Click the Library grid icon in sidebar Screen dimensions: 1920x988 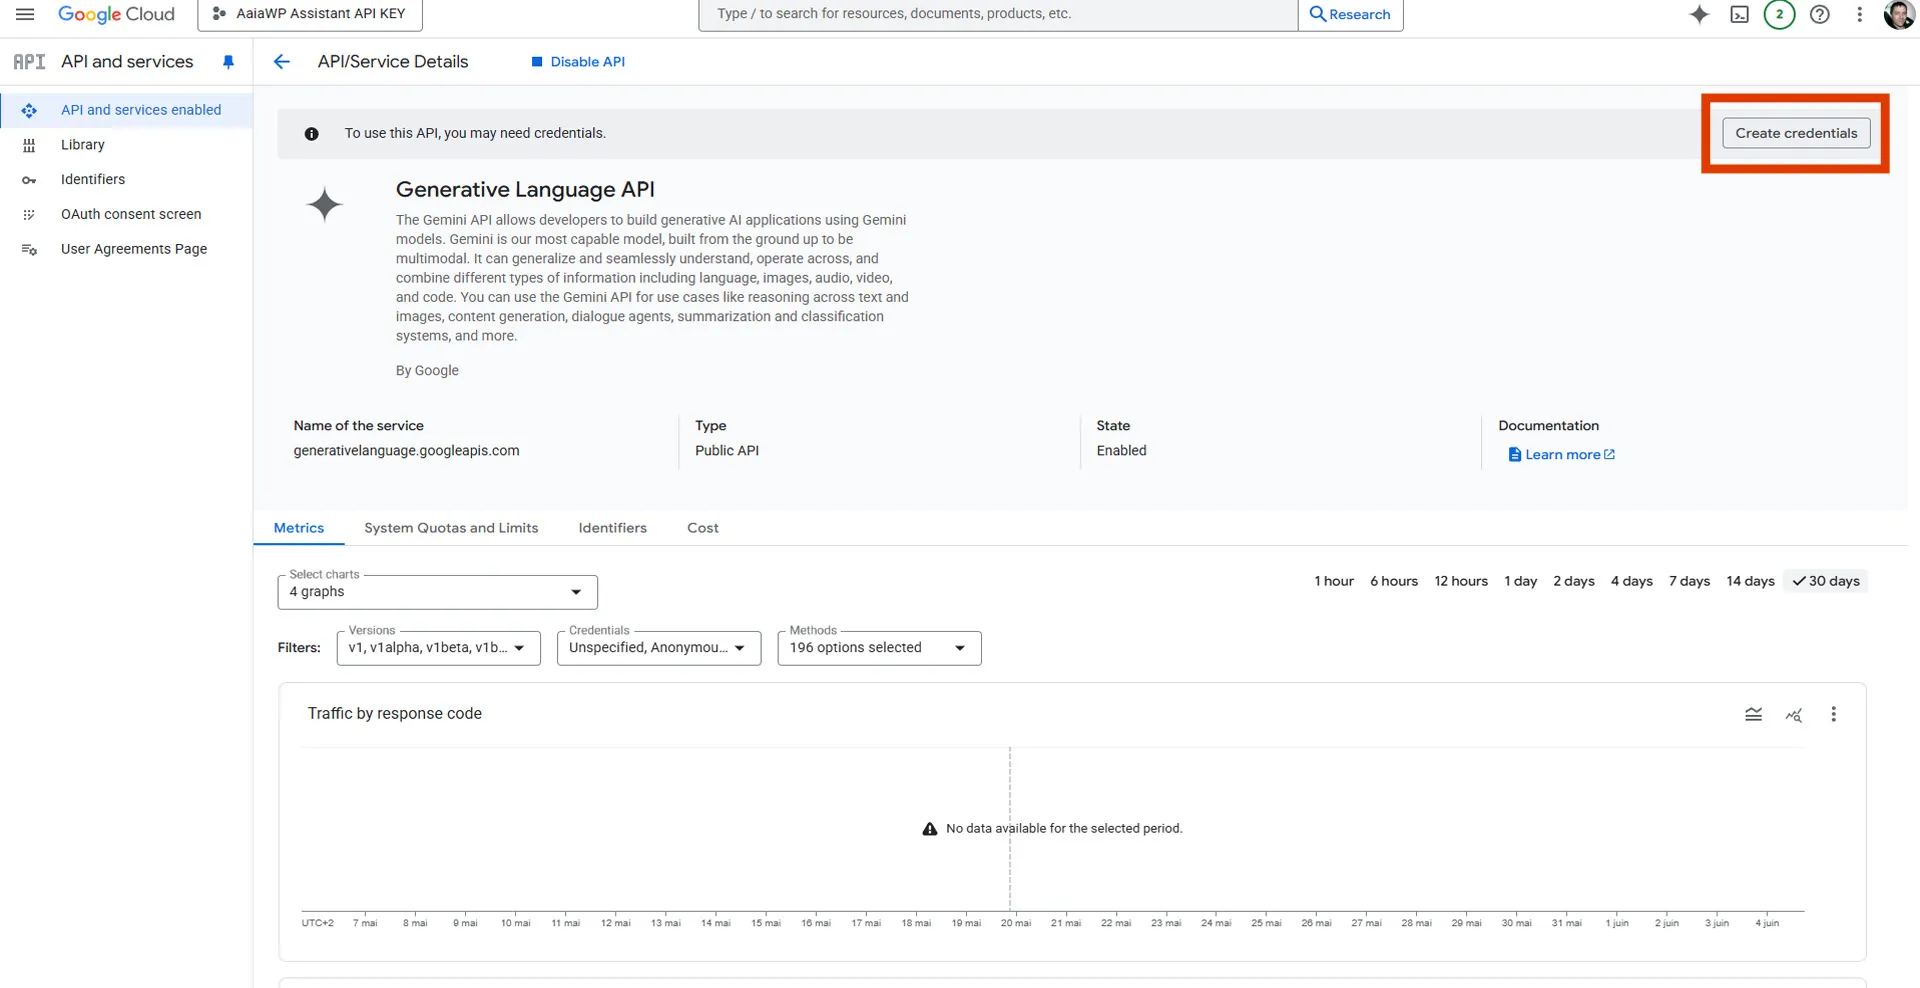point(29,146)
